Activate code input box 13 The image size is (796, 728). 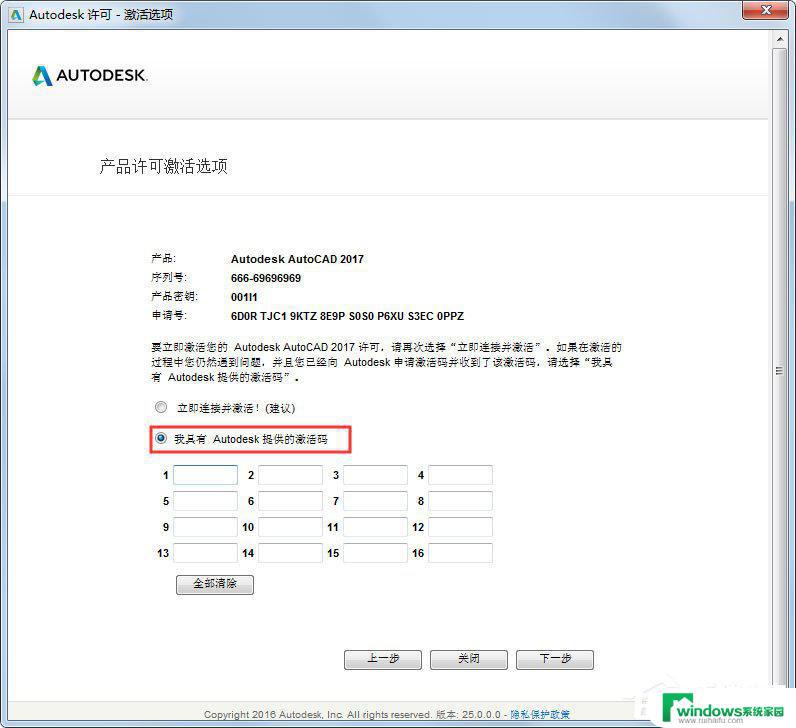[x=206, y=553]
